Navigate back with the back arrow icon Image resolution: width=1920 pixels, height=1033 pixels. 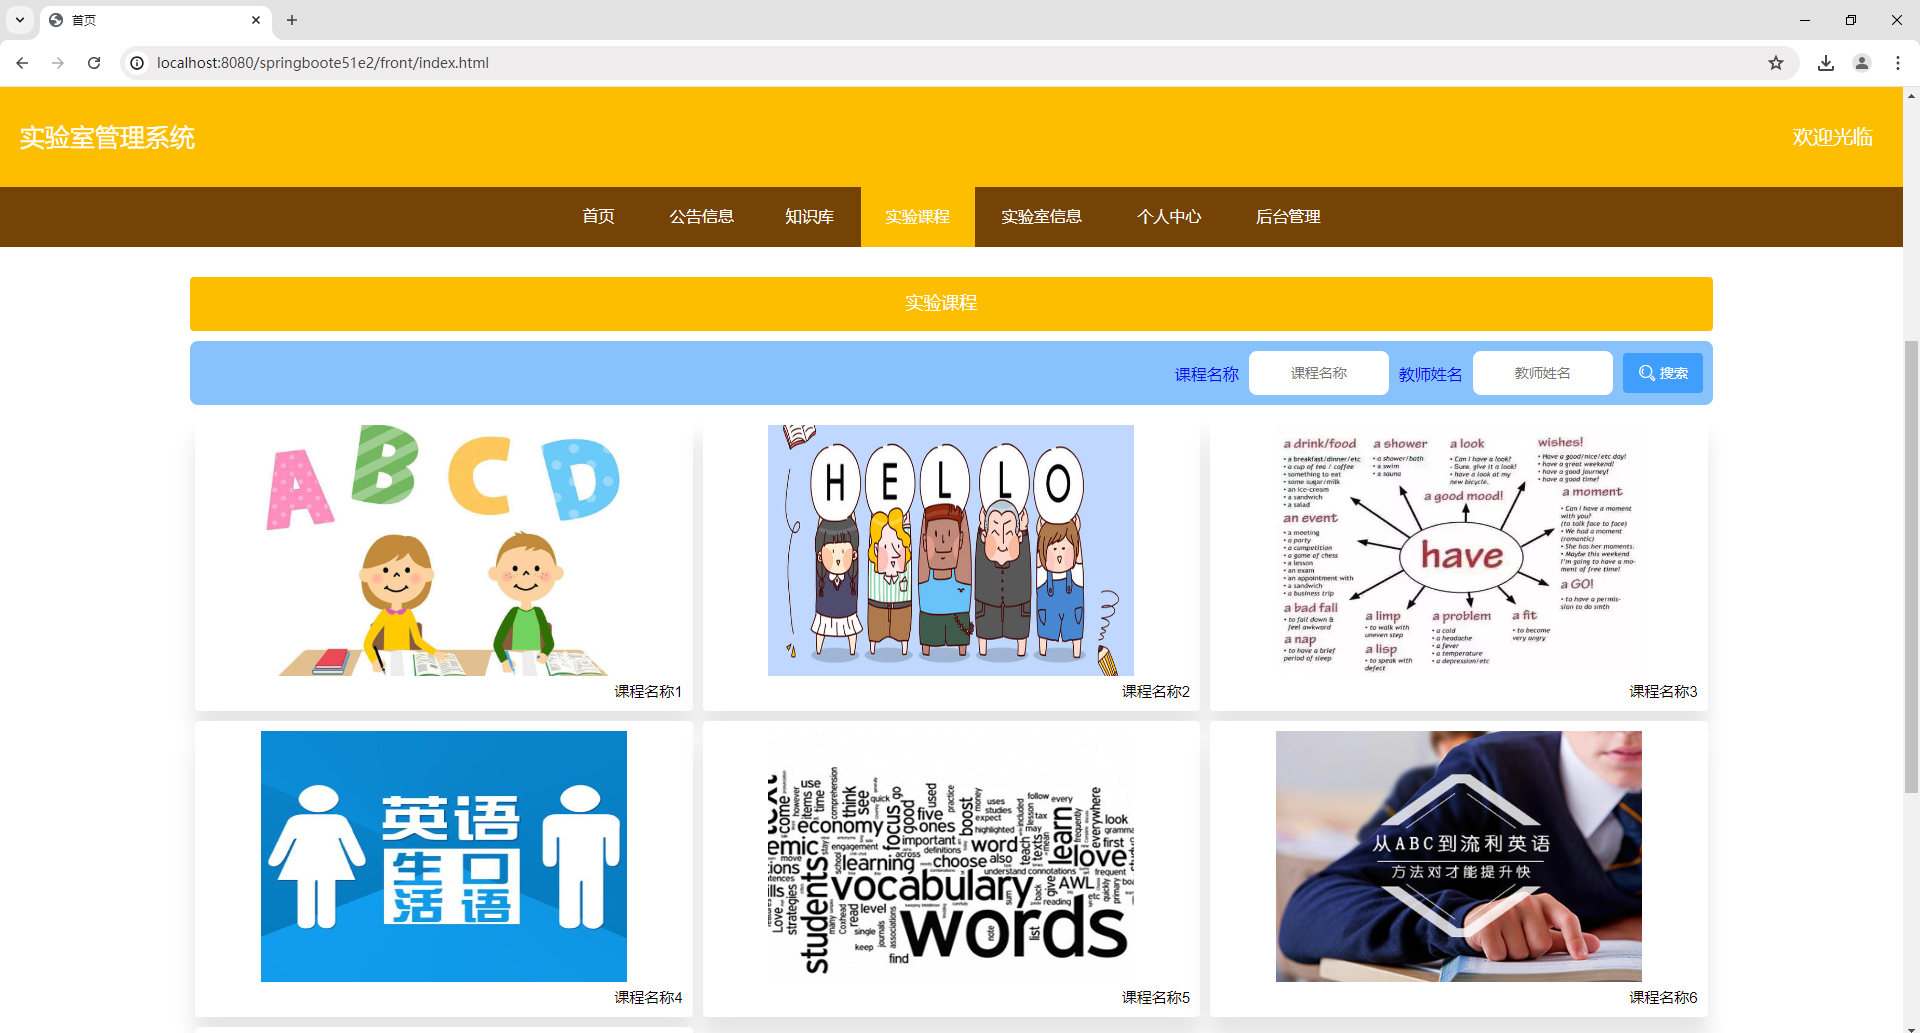[21, 62]
